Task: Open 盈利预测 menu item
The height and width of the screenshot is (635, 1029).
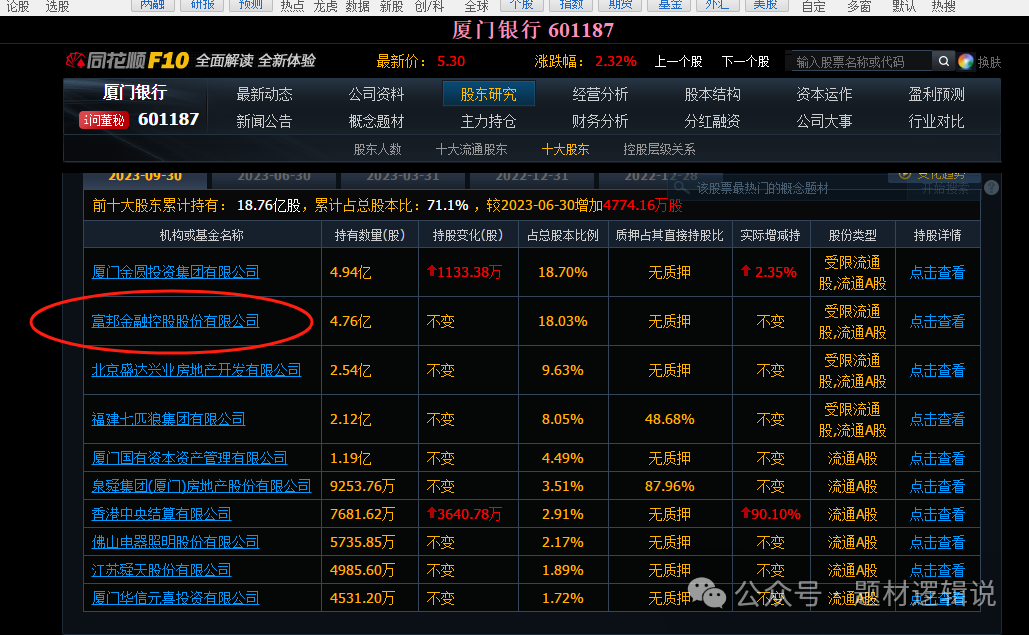Action: (x=936, y=94)
